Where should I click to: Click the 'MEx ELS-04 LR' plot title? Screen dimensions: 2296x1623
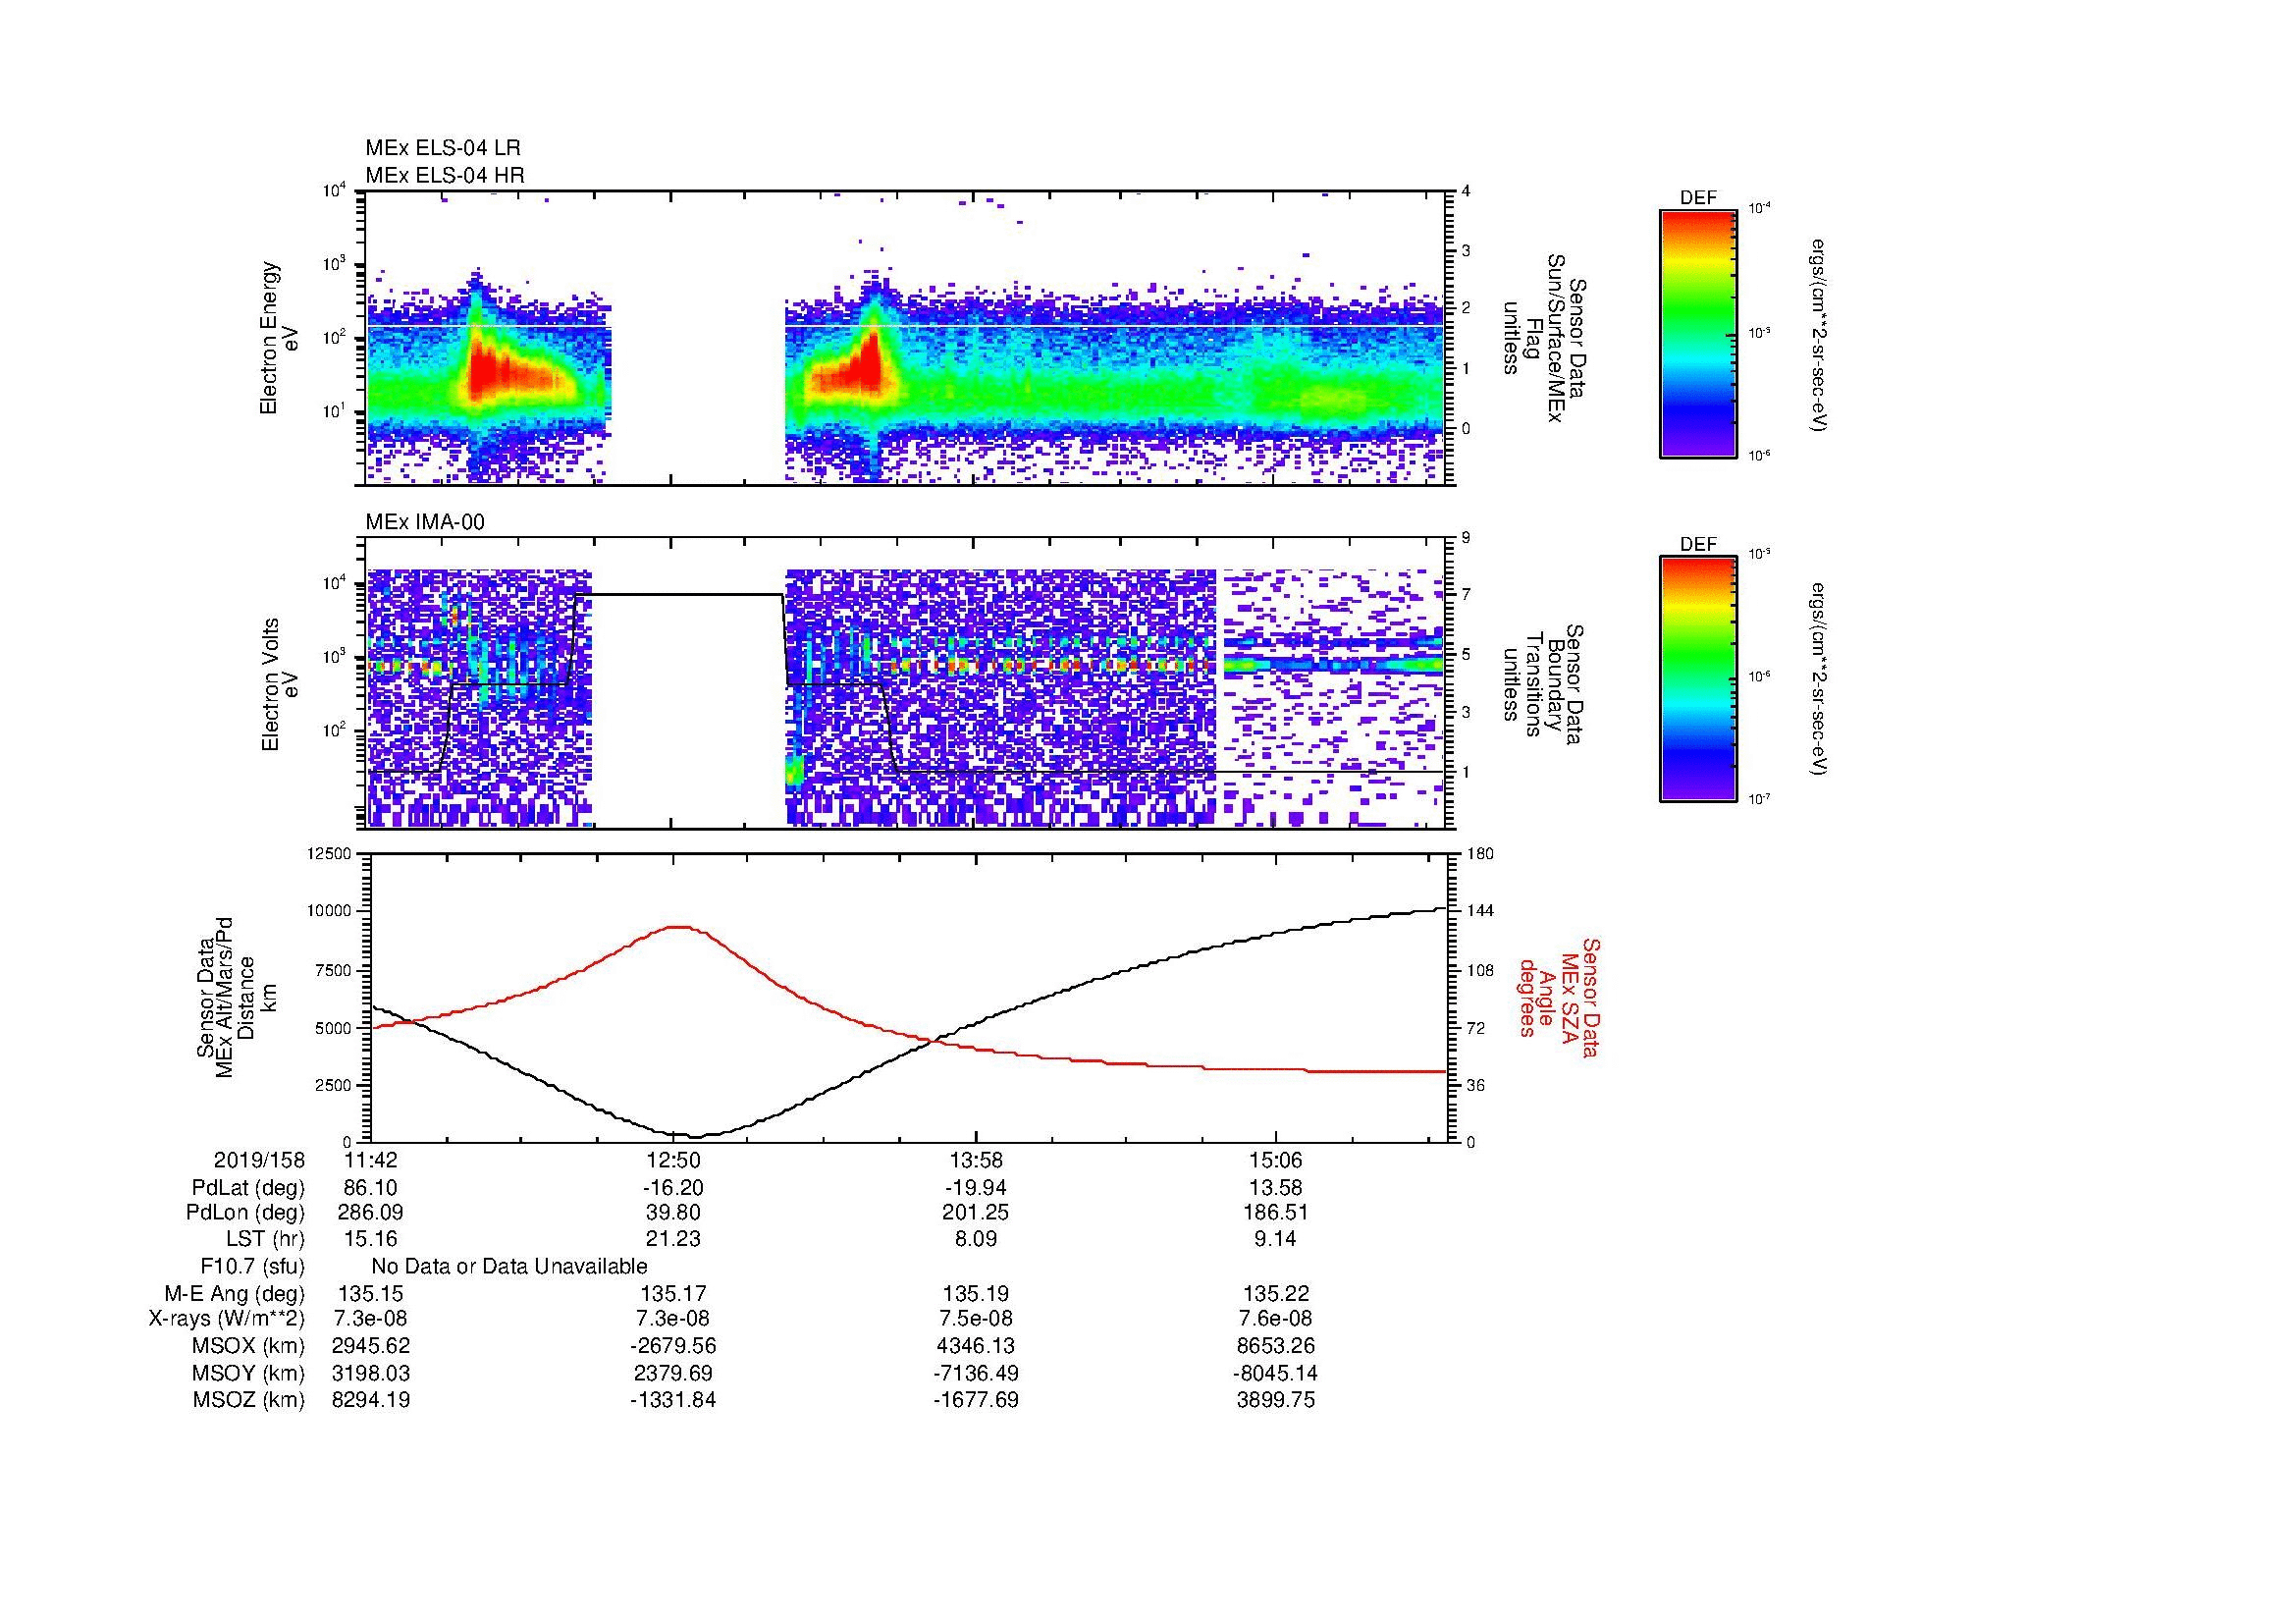(x=443, y=148)
